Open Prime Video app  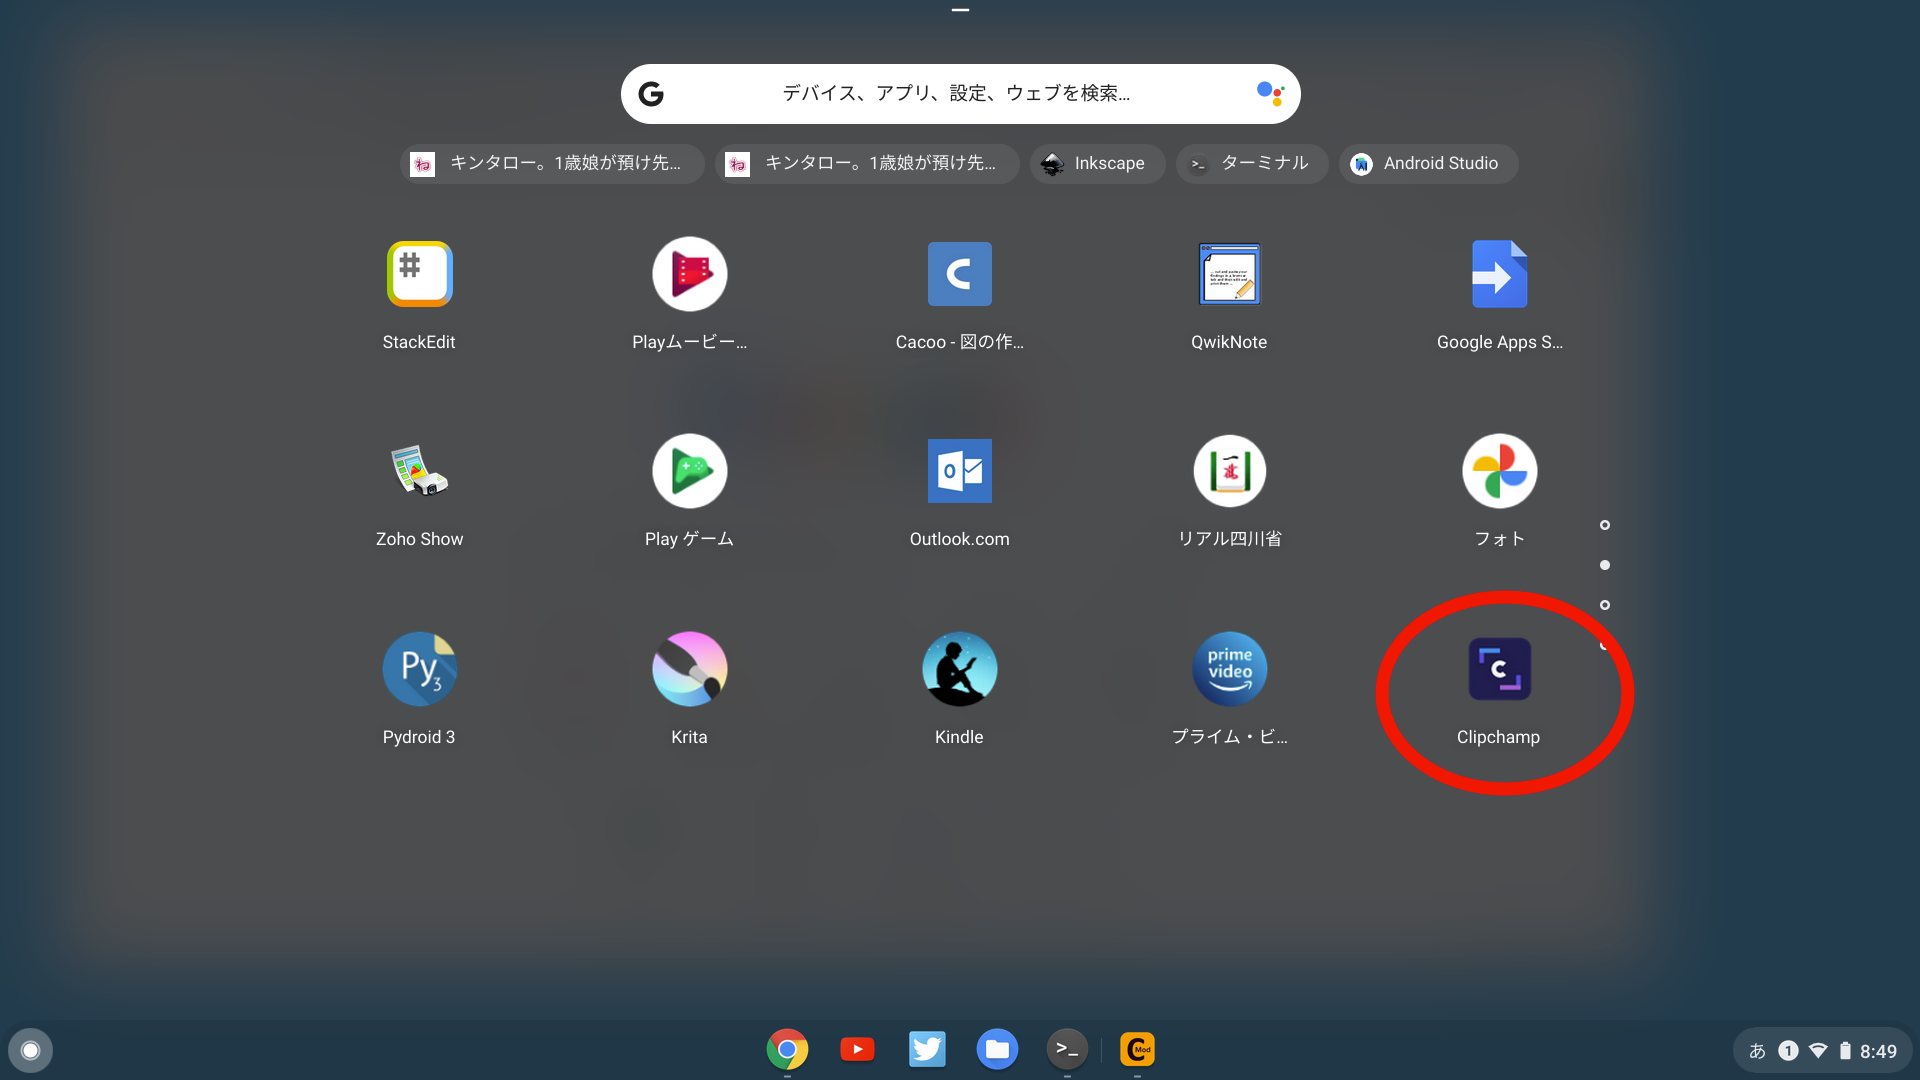pyautogui.click(x=1229, y=670)
